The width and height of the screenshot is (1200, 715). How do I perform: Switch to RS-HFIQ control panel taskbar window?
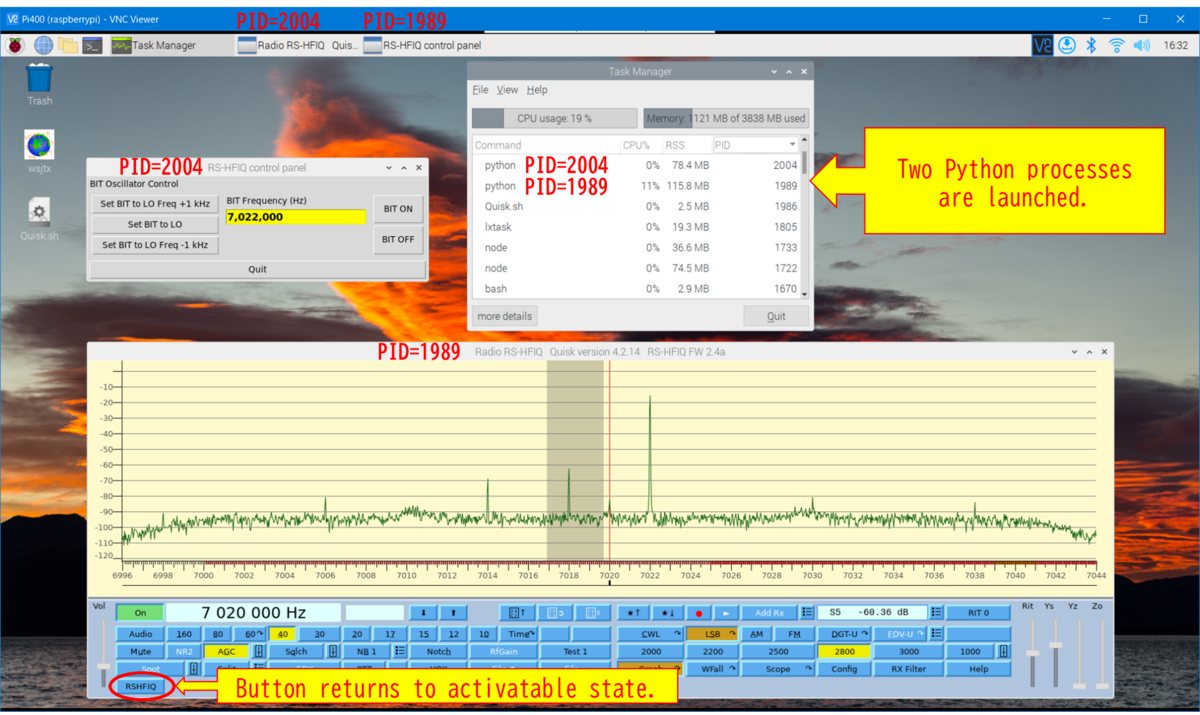(423, 45)
